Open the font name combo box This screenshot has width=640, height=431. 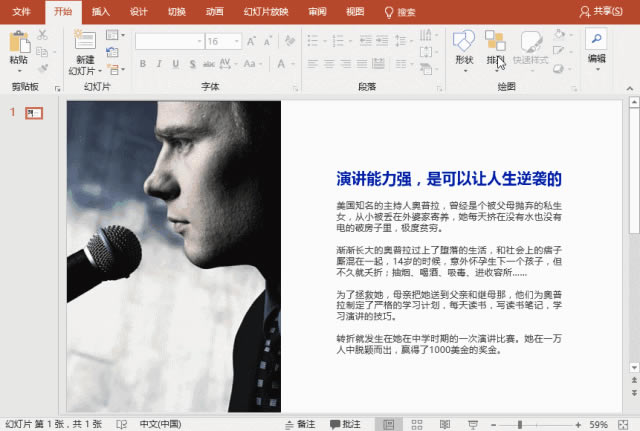169,41
